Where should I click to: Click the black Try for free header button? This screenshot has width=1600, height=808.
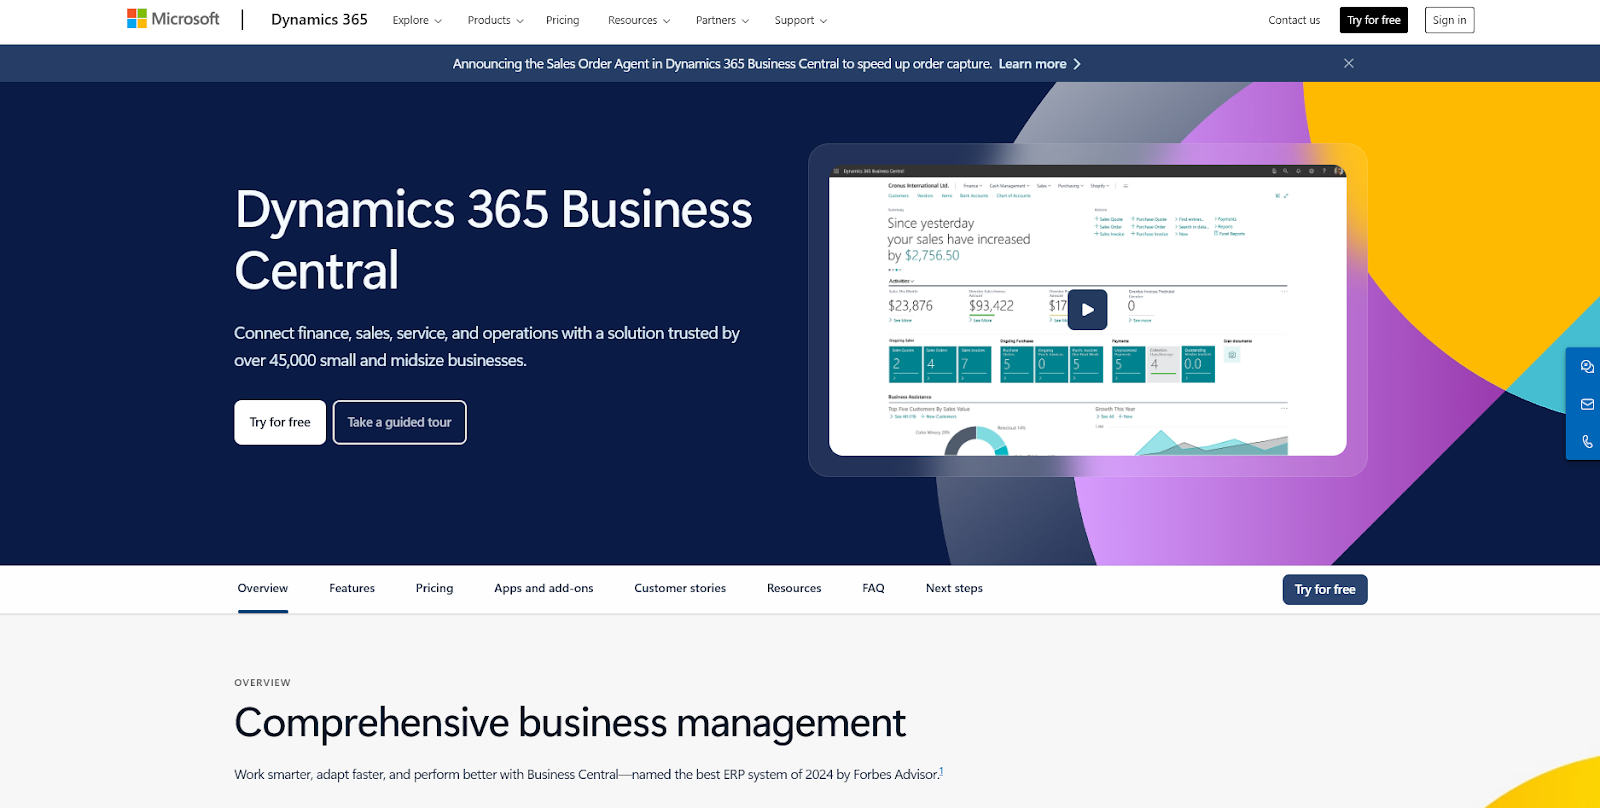(x=1374, y=20)
